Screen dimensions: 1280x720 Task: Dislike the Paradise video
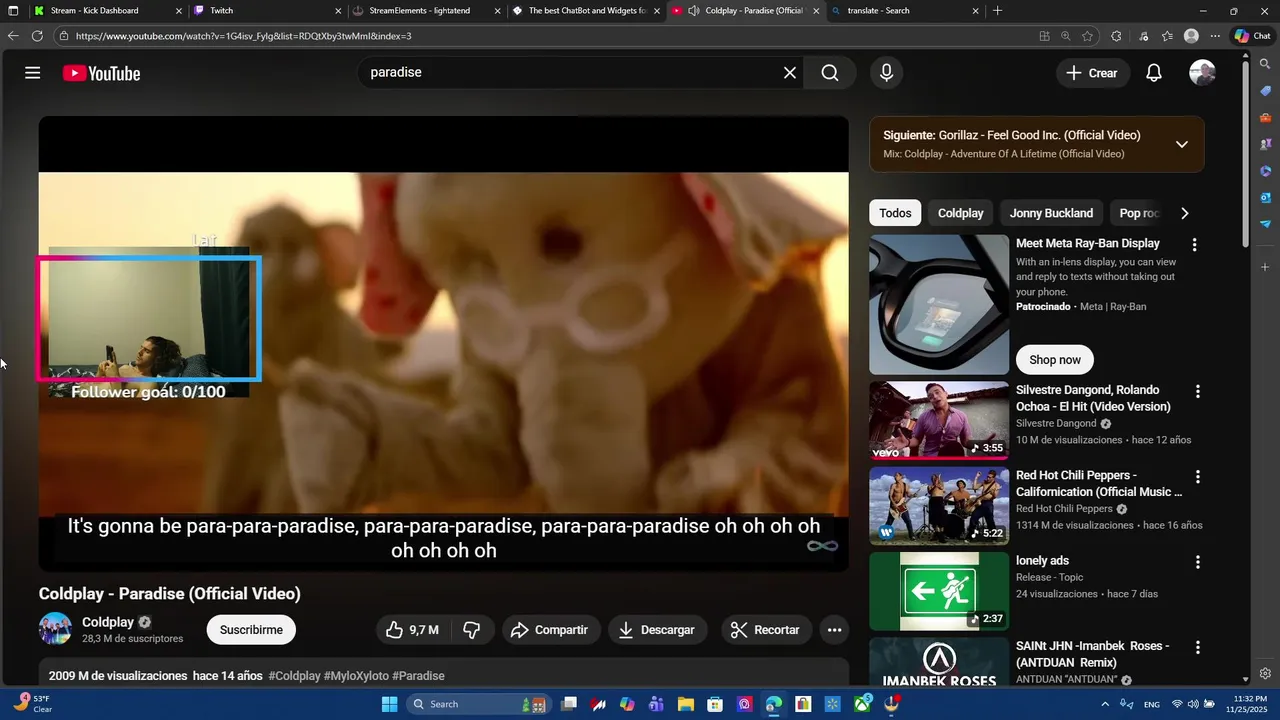pos(472,630)
